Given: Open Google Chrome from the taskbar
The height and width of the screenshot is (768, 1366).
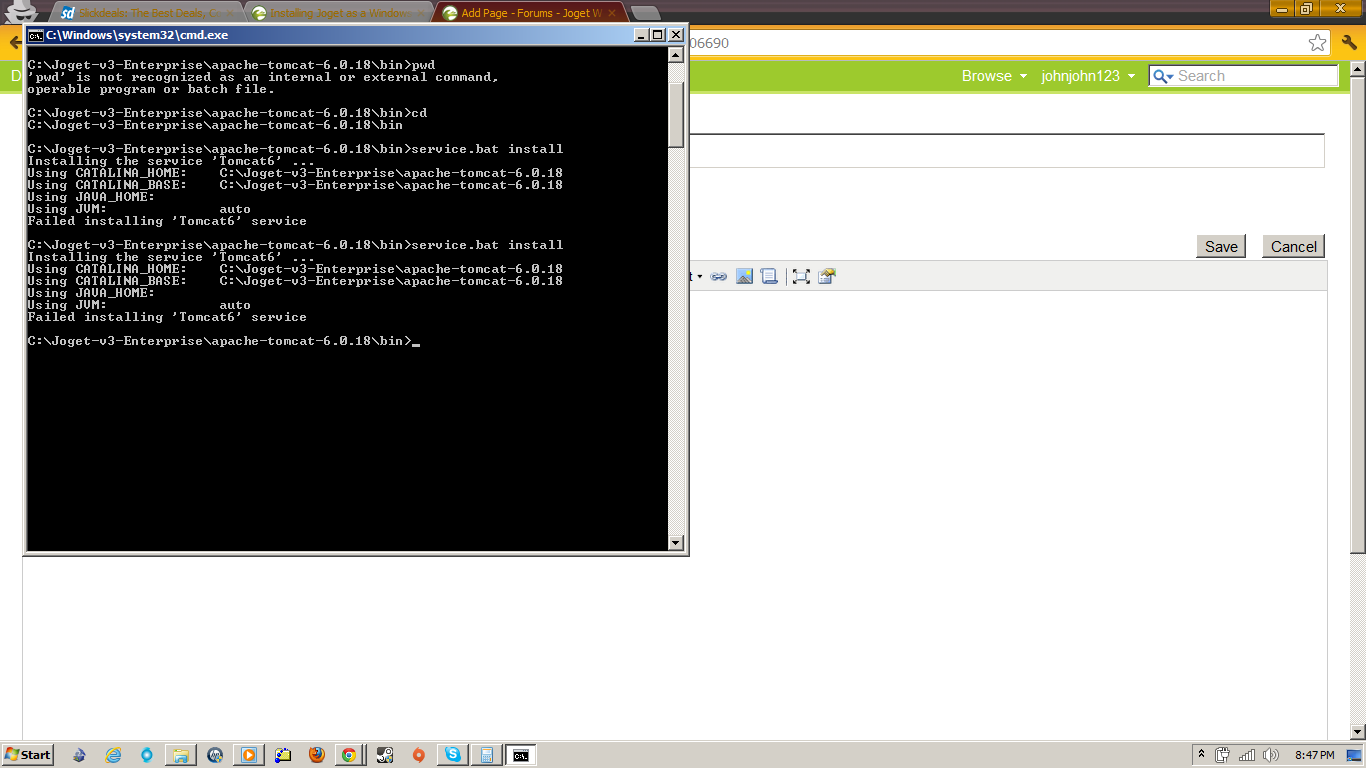Looking at the screenshot, I should [x=348, y=755].
